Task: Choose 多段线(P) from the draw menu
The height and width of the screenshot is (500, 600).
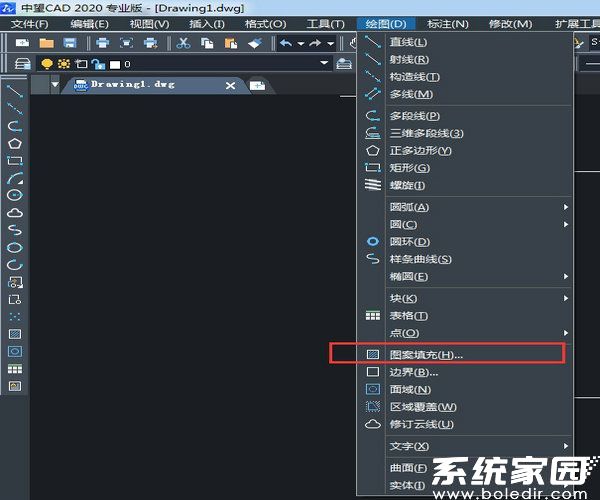Action: click(465, 116)
